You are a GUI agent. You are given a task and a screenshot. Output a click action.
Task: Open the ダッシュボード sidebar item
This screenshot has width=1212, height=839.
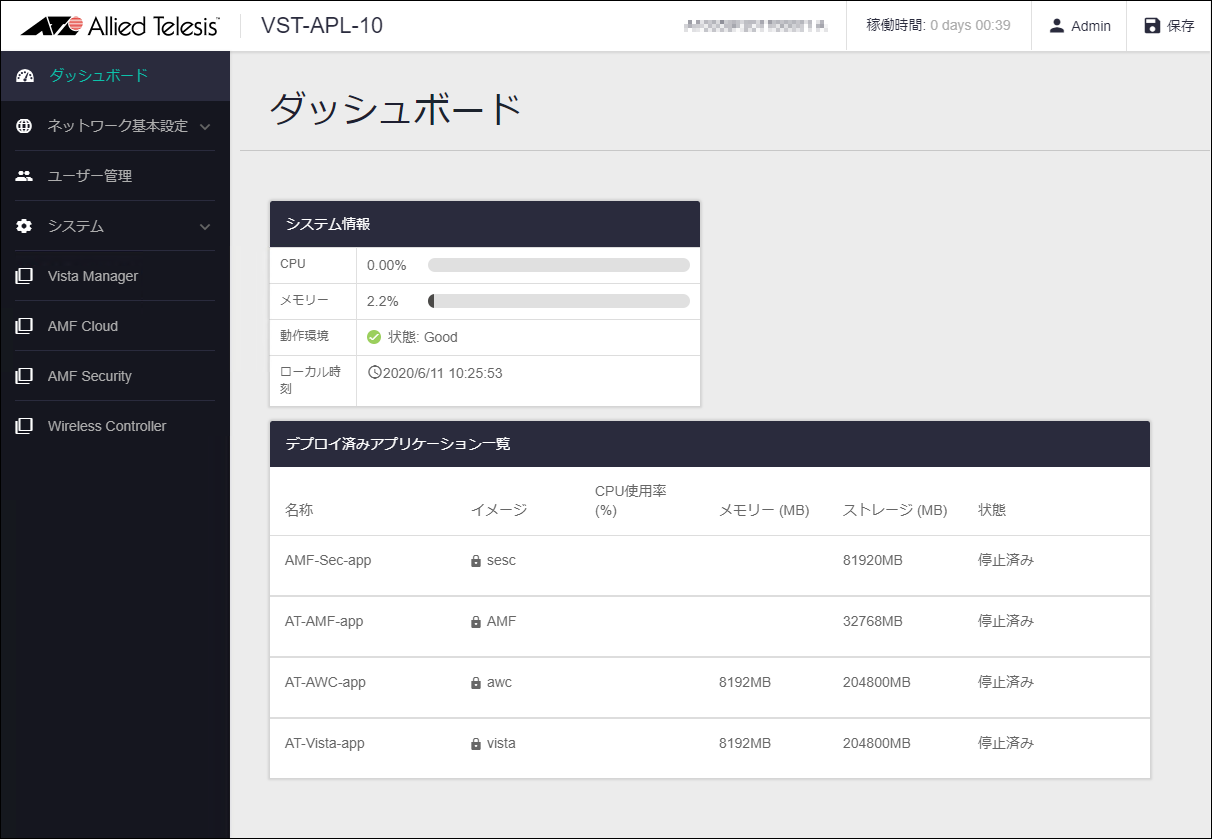[x=115, y=76]
